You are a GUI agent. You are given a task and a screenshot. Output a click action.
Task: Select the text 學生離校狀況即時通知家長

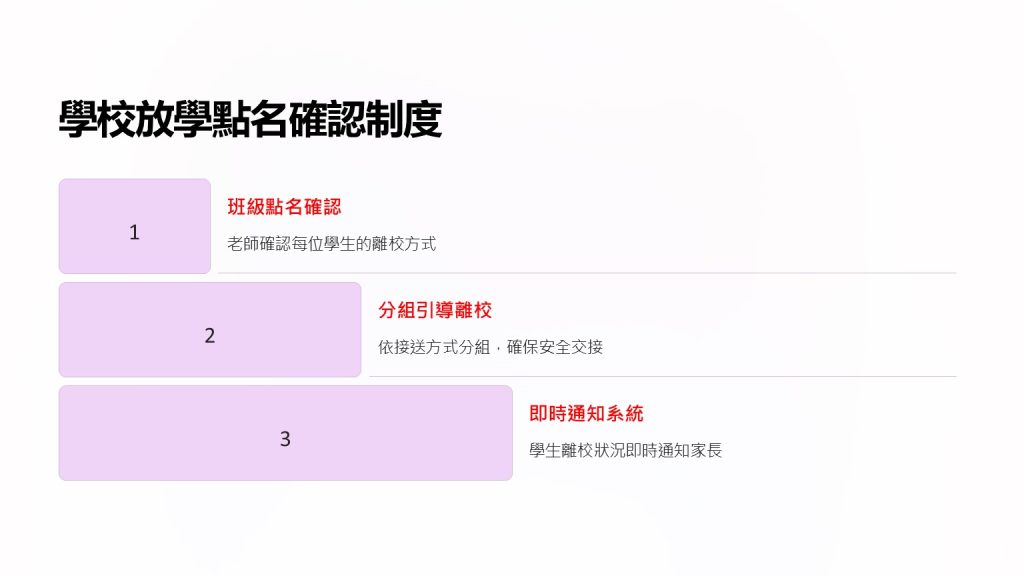click(626, 450)
